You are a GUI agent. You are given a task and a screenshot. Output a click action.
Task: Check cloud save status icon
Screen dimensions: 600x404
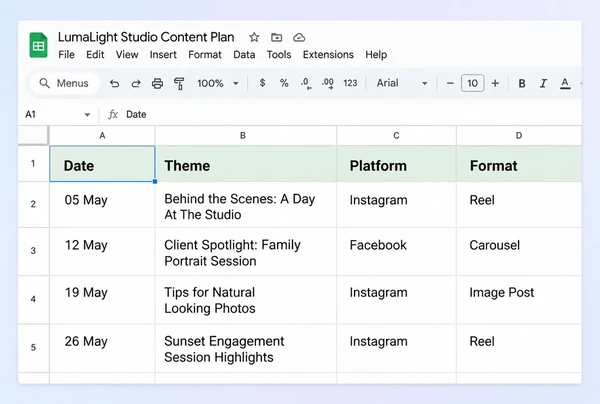click(x=299, y=37)
